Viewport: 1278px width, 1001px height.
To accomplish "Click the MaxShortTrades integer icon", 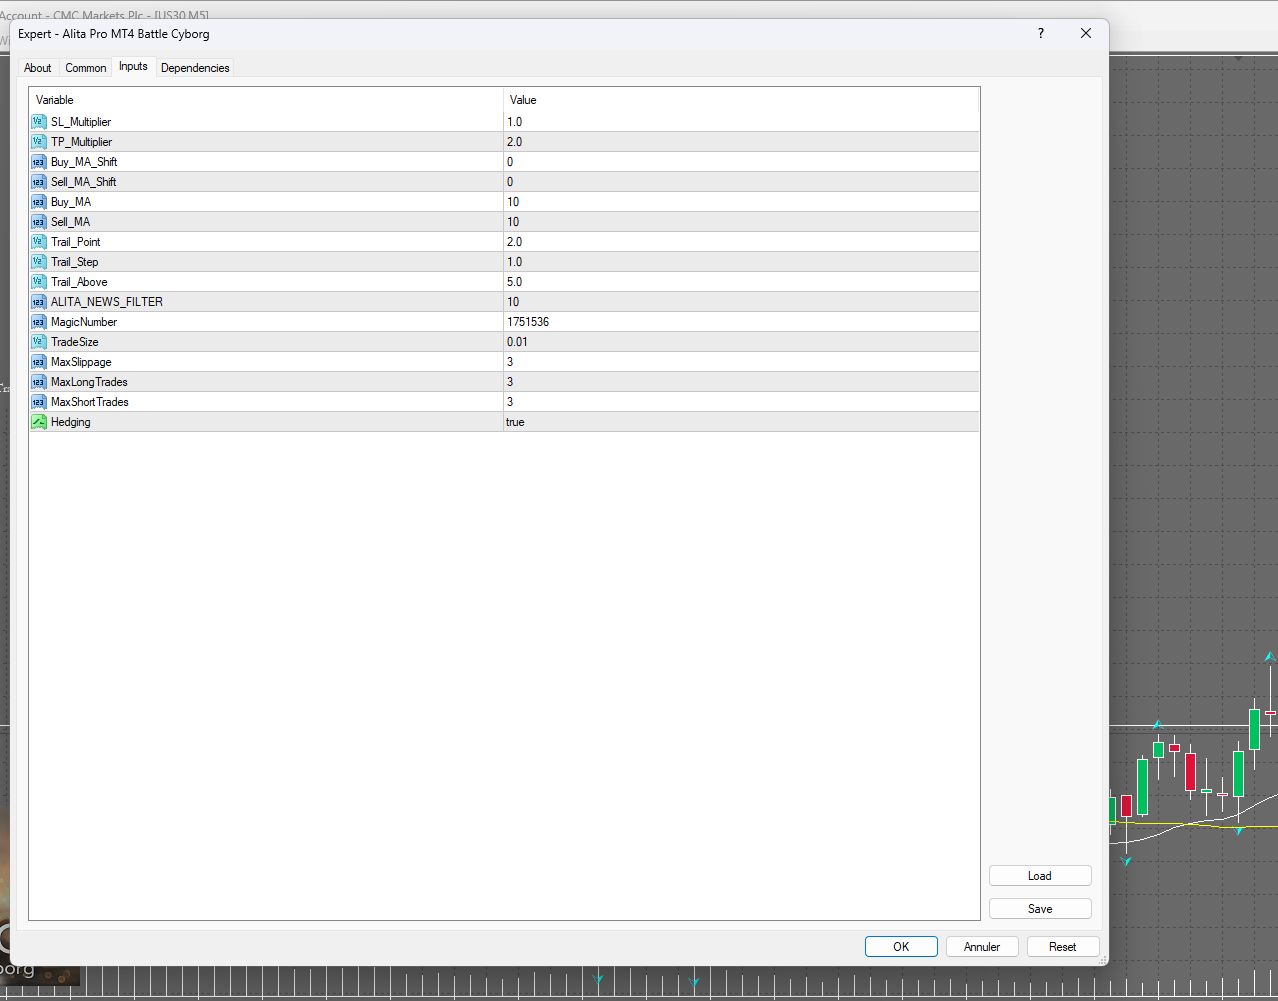I will (x=39, y=402).
